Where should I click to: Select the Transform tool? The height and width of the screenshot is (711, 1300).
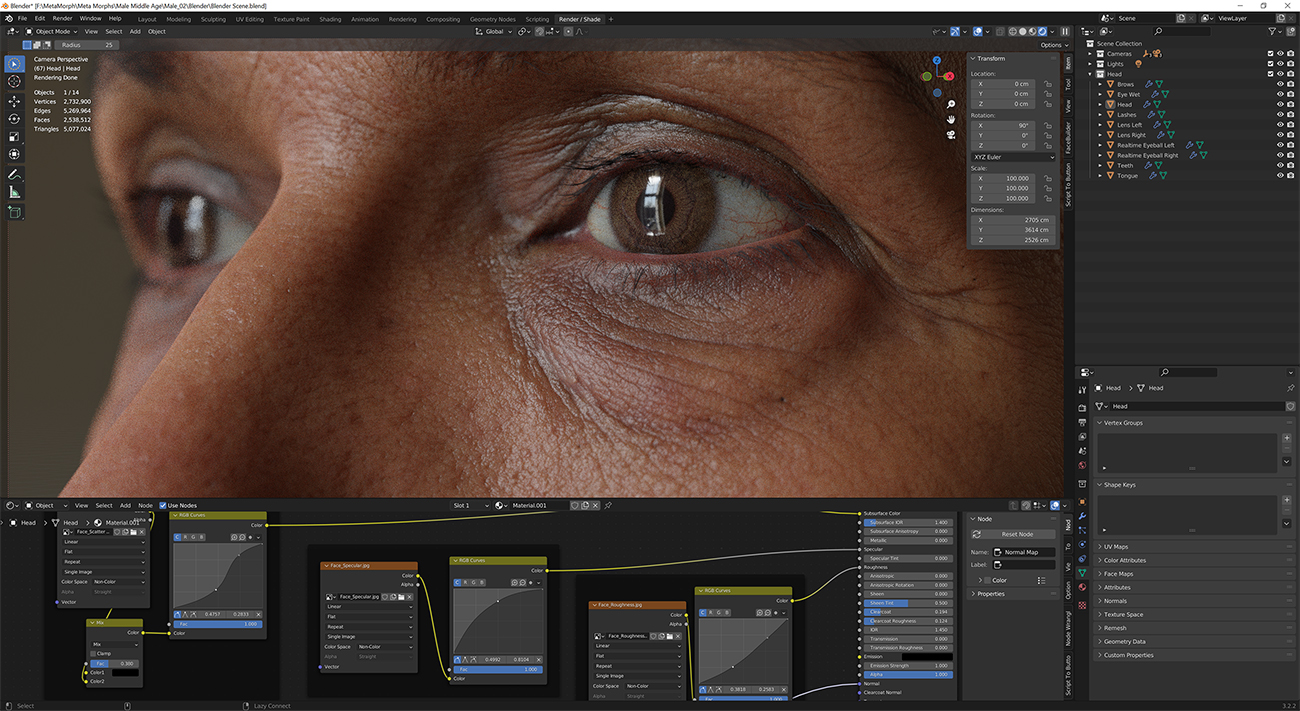(x=15, y=155)
